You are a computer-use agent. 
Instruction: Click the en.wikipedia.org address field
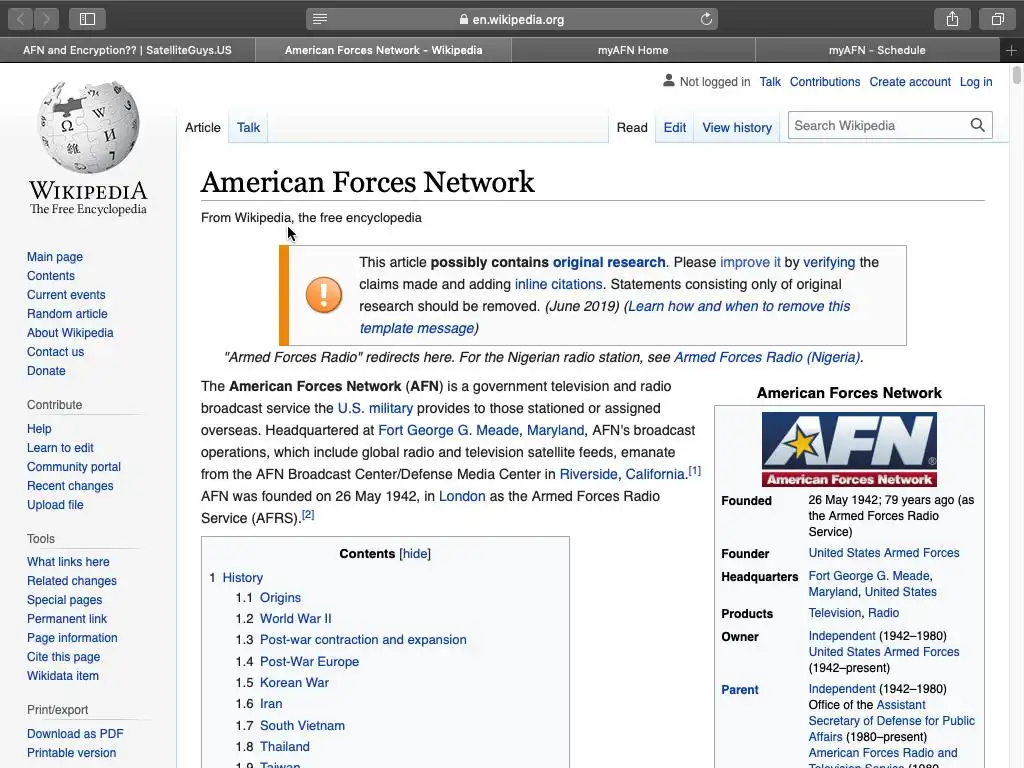click(512, 19)
